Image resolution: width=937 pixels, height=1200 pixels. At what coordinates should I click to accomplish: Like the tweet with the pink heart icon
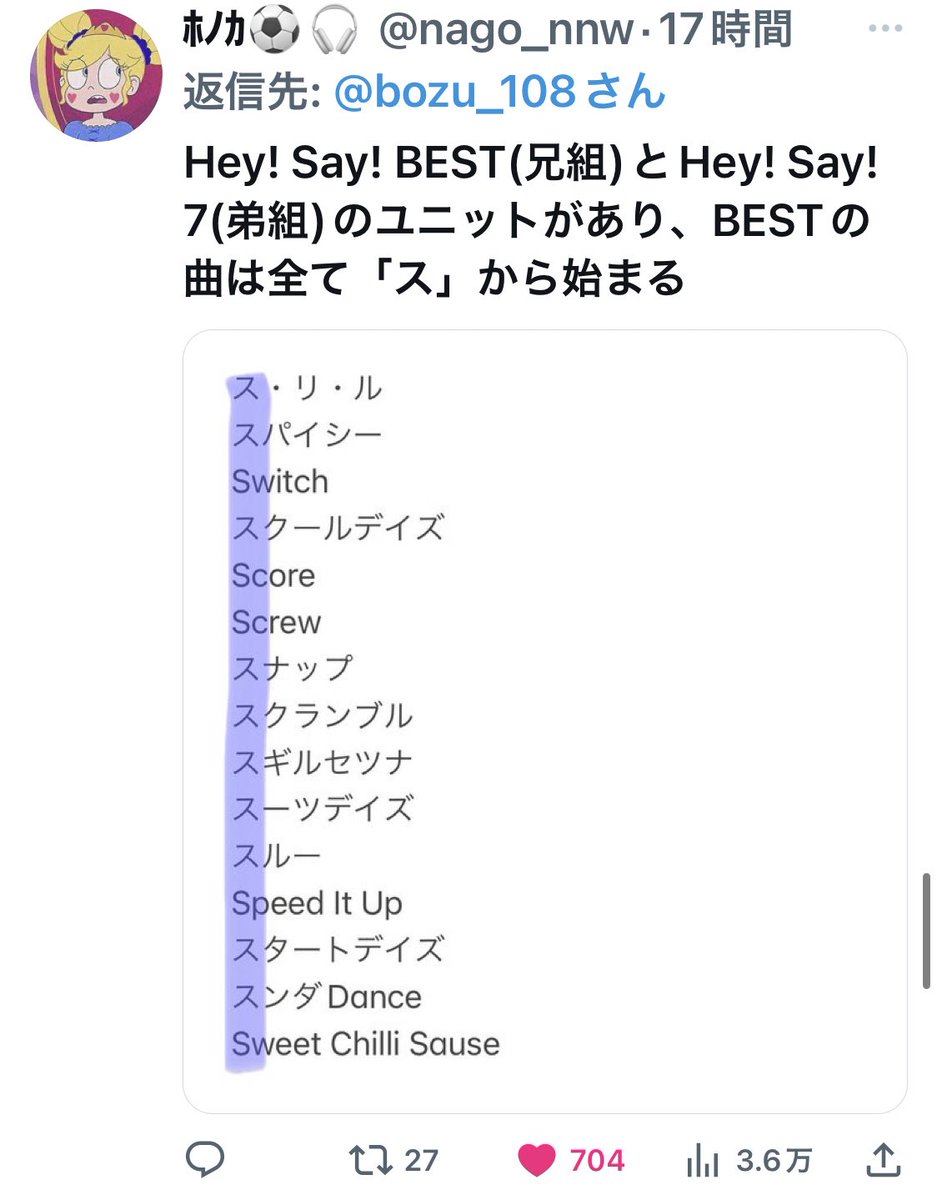(x=537, y=1160)
